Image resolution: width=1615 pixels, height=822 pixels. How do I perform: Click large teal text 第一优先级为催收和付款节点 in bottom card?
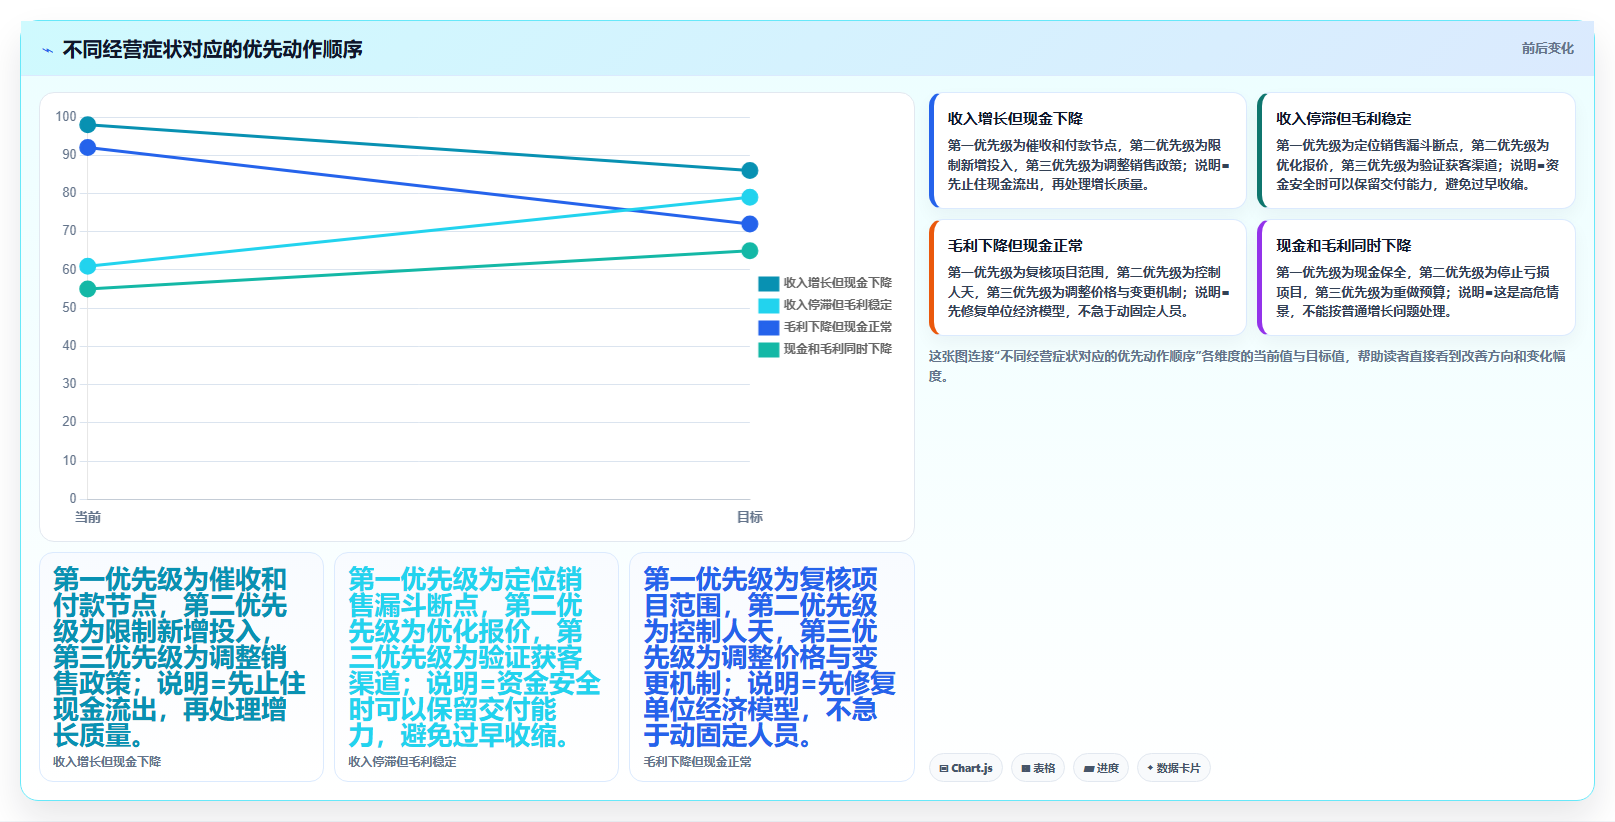179,657
